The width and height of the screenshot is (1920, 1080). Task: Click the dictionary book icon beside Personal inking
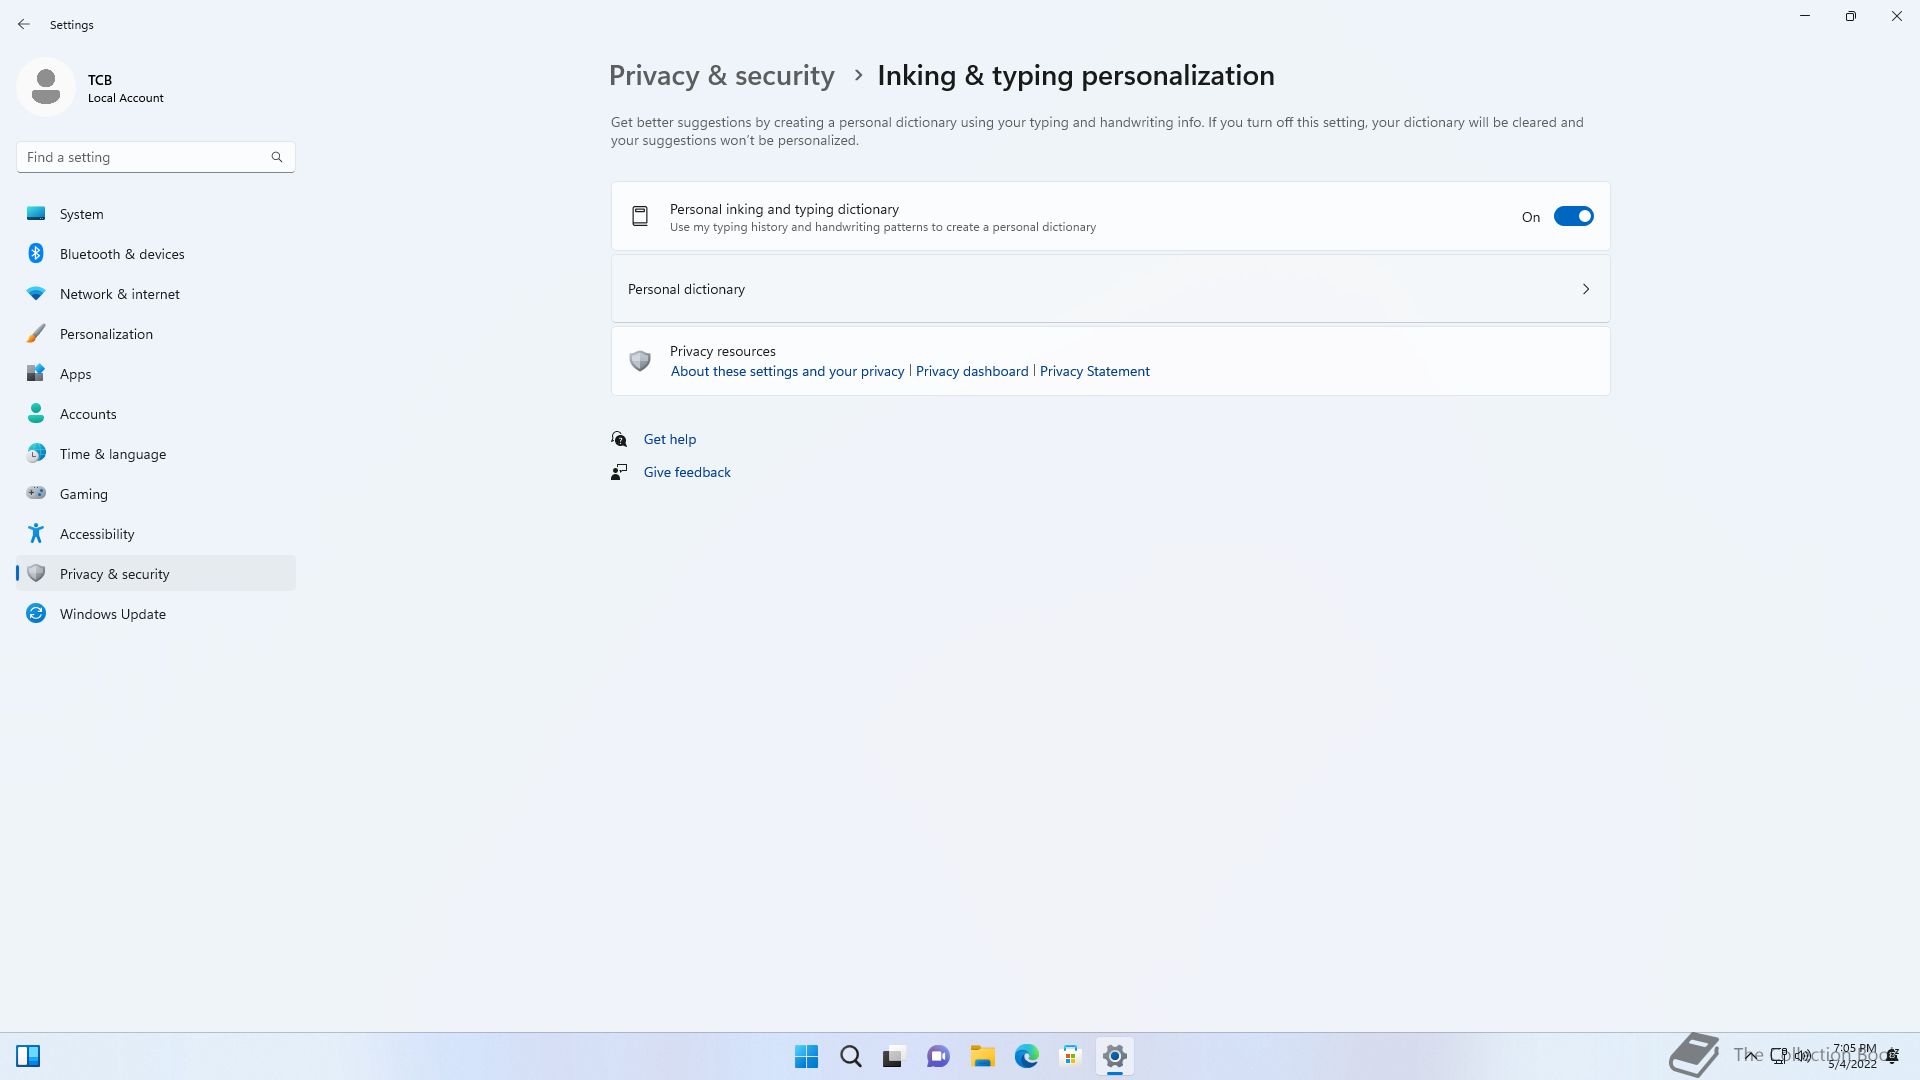pos(640,216)
